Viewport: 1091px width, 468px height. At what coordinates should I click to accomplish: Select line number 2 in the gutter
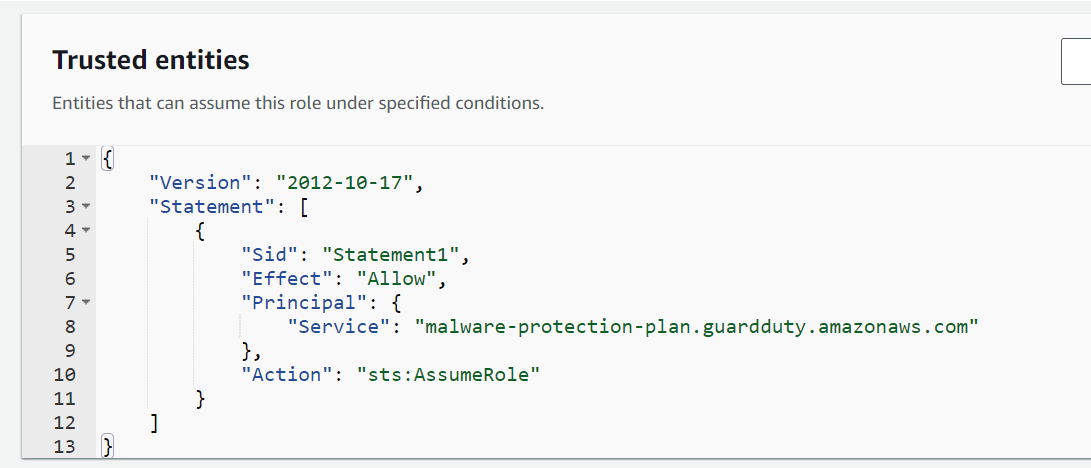[x=69, y=183]
